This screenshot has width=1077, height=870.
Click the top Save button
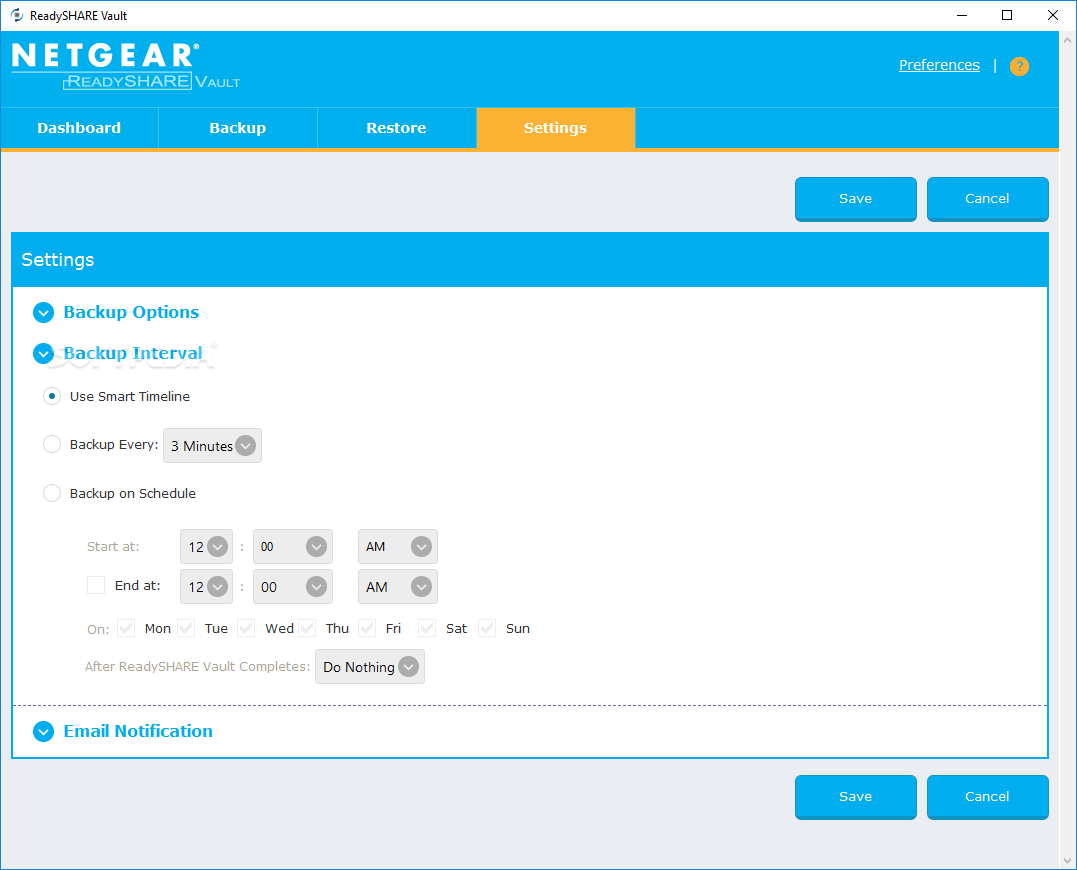(856, 199)
